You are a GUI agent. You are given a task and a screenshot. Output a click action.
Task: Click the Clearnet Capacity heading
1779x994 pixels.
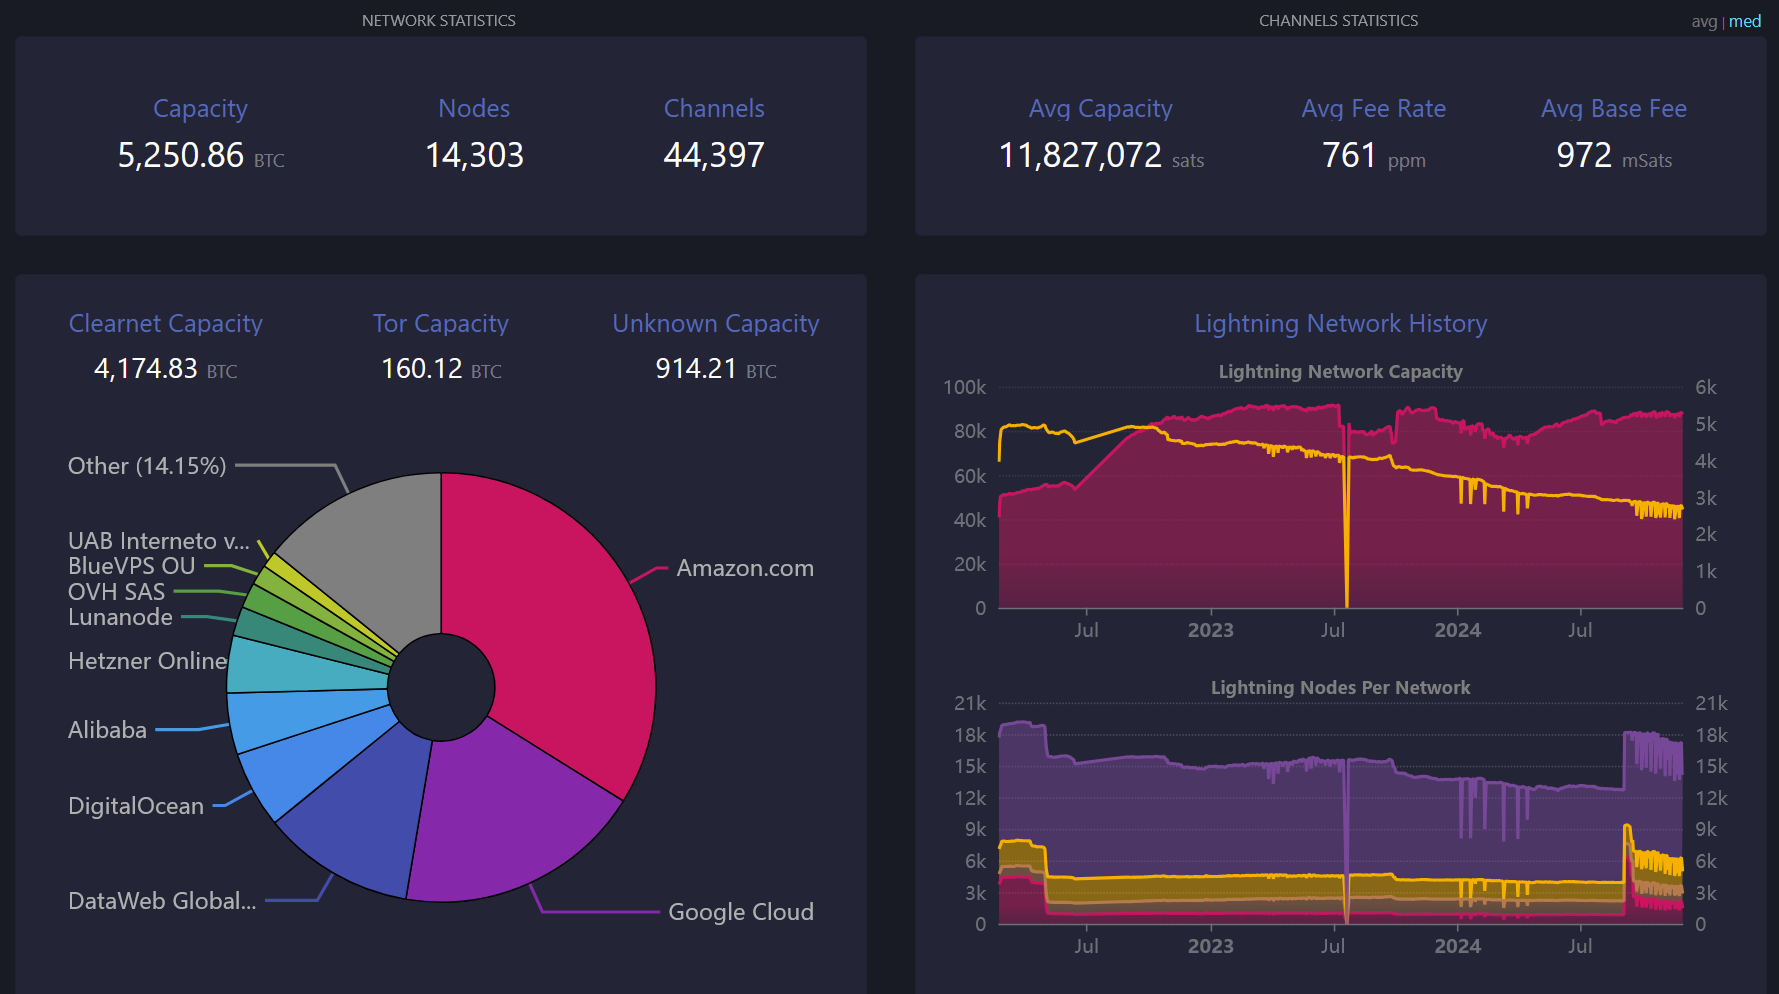[x=165, y=323]
